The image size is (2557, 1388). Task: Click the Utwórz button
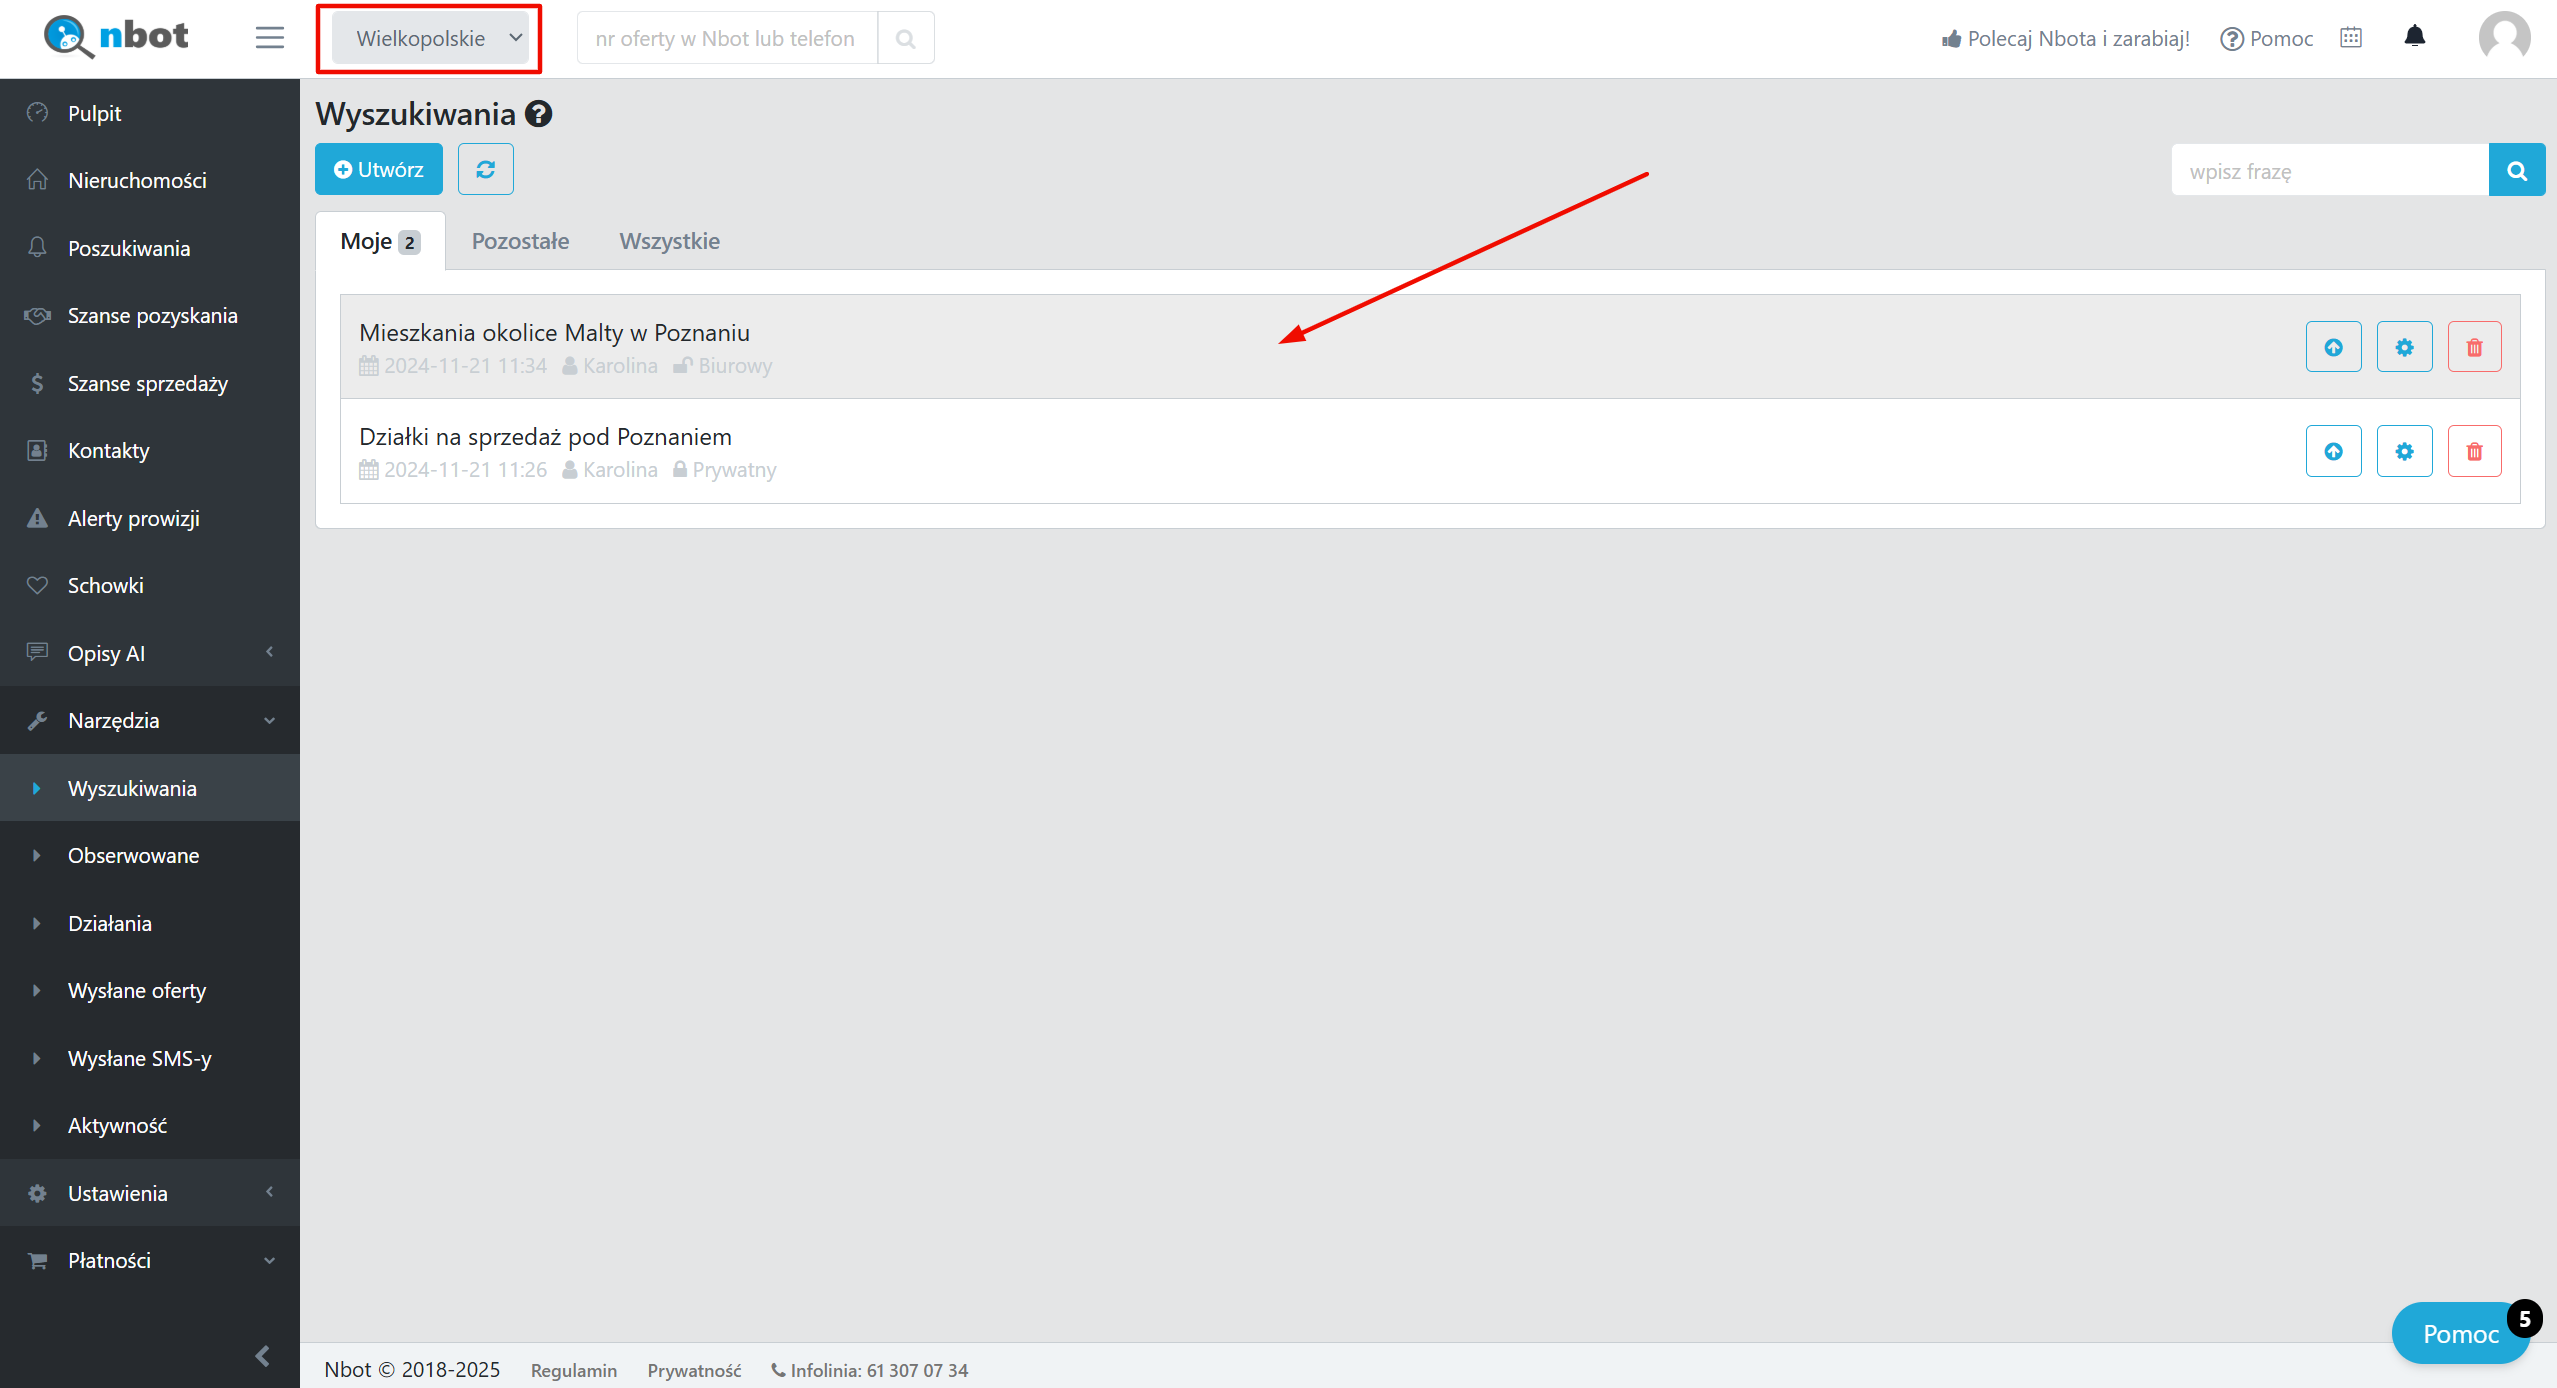coord(378,169)
